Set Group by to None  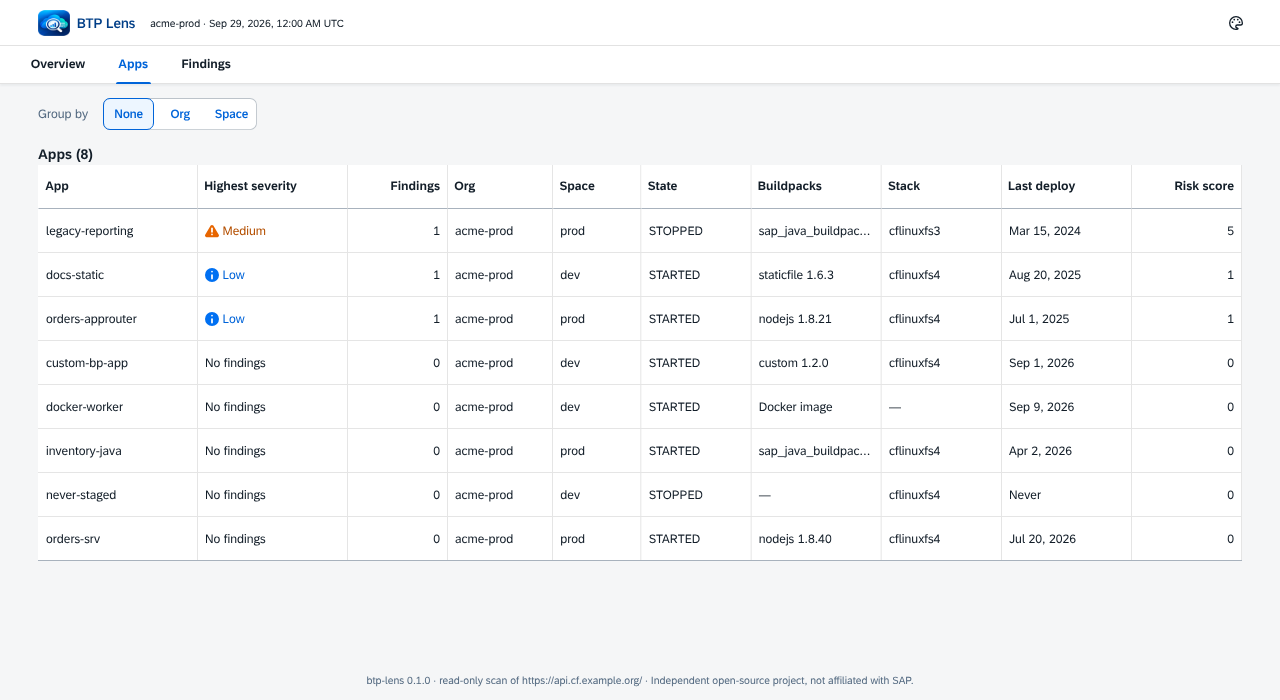tap(129, 114)
